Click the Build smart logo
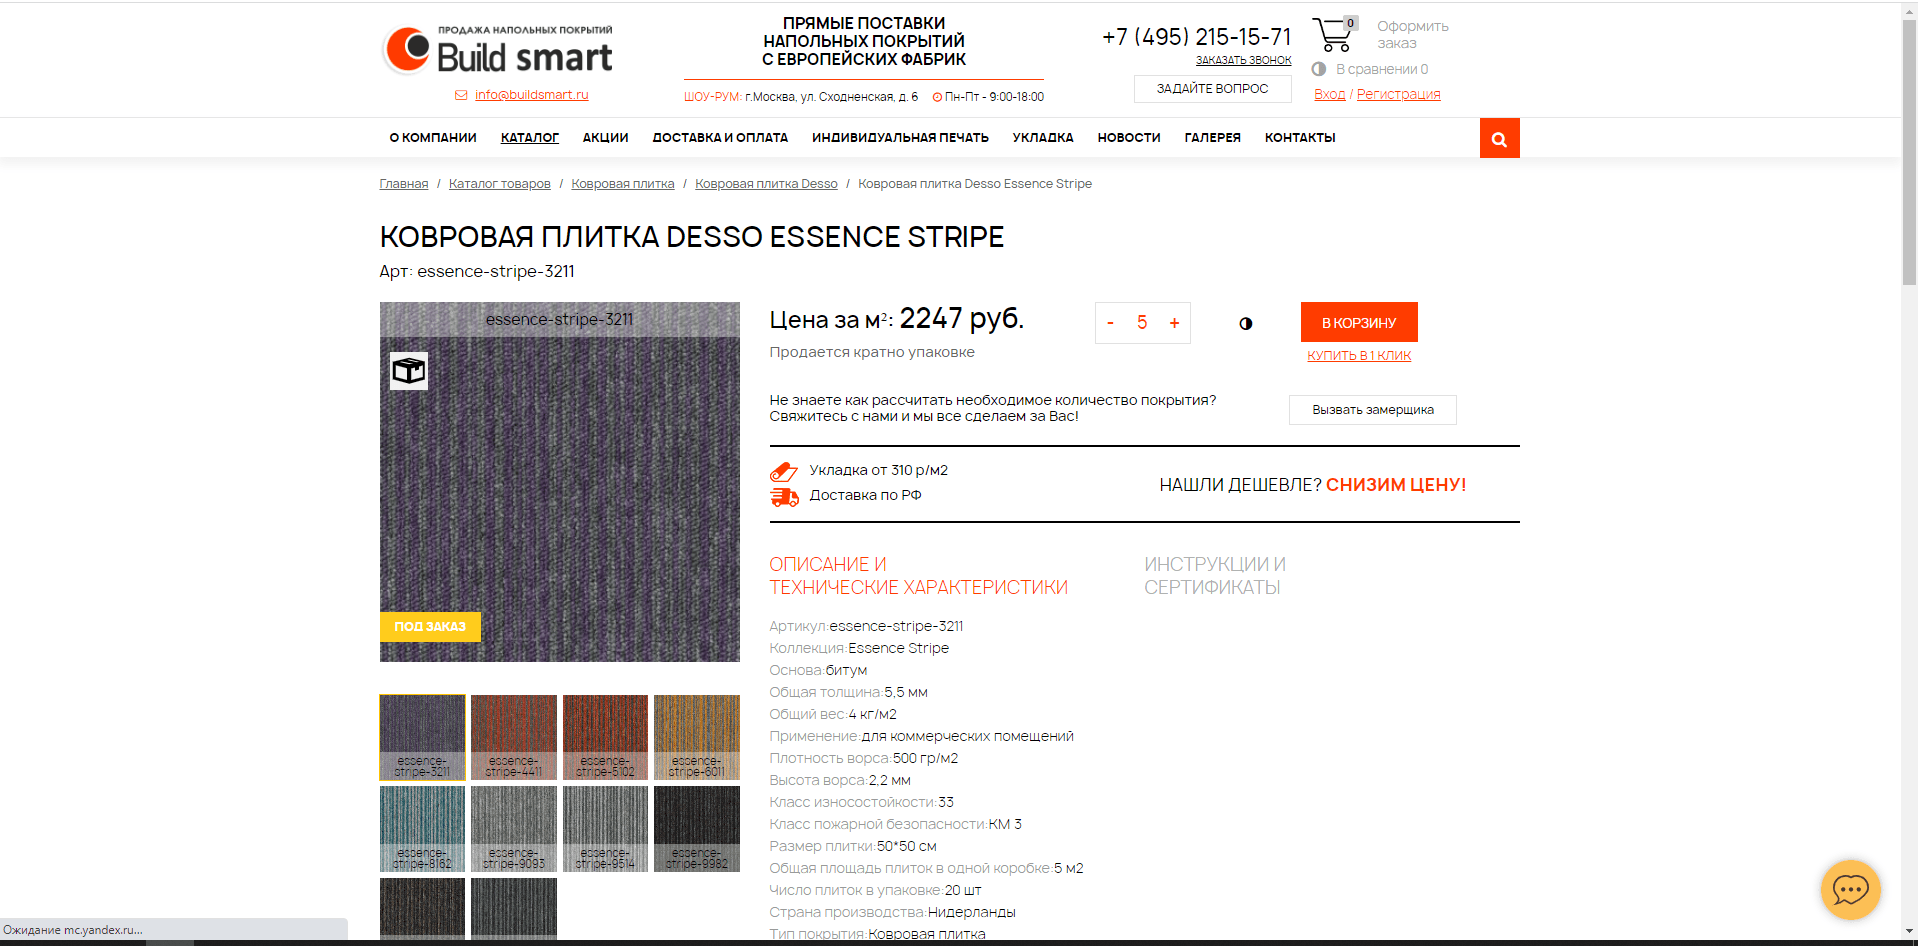Screen dimensions: 1918x946 (x=497, y=50)
